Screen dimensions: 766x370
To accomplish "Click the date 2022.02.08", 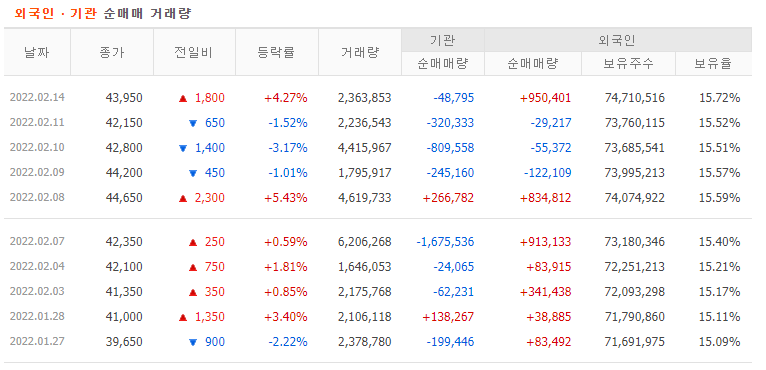I will (x=37, y=197).
